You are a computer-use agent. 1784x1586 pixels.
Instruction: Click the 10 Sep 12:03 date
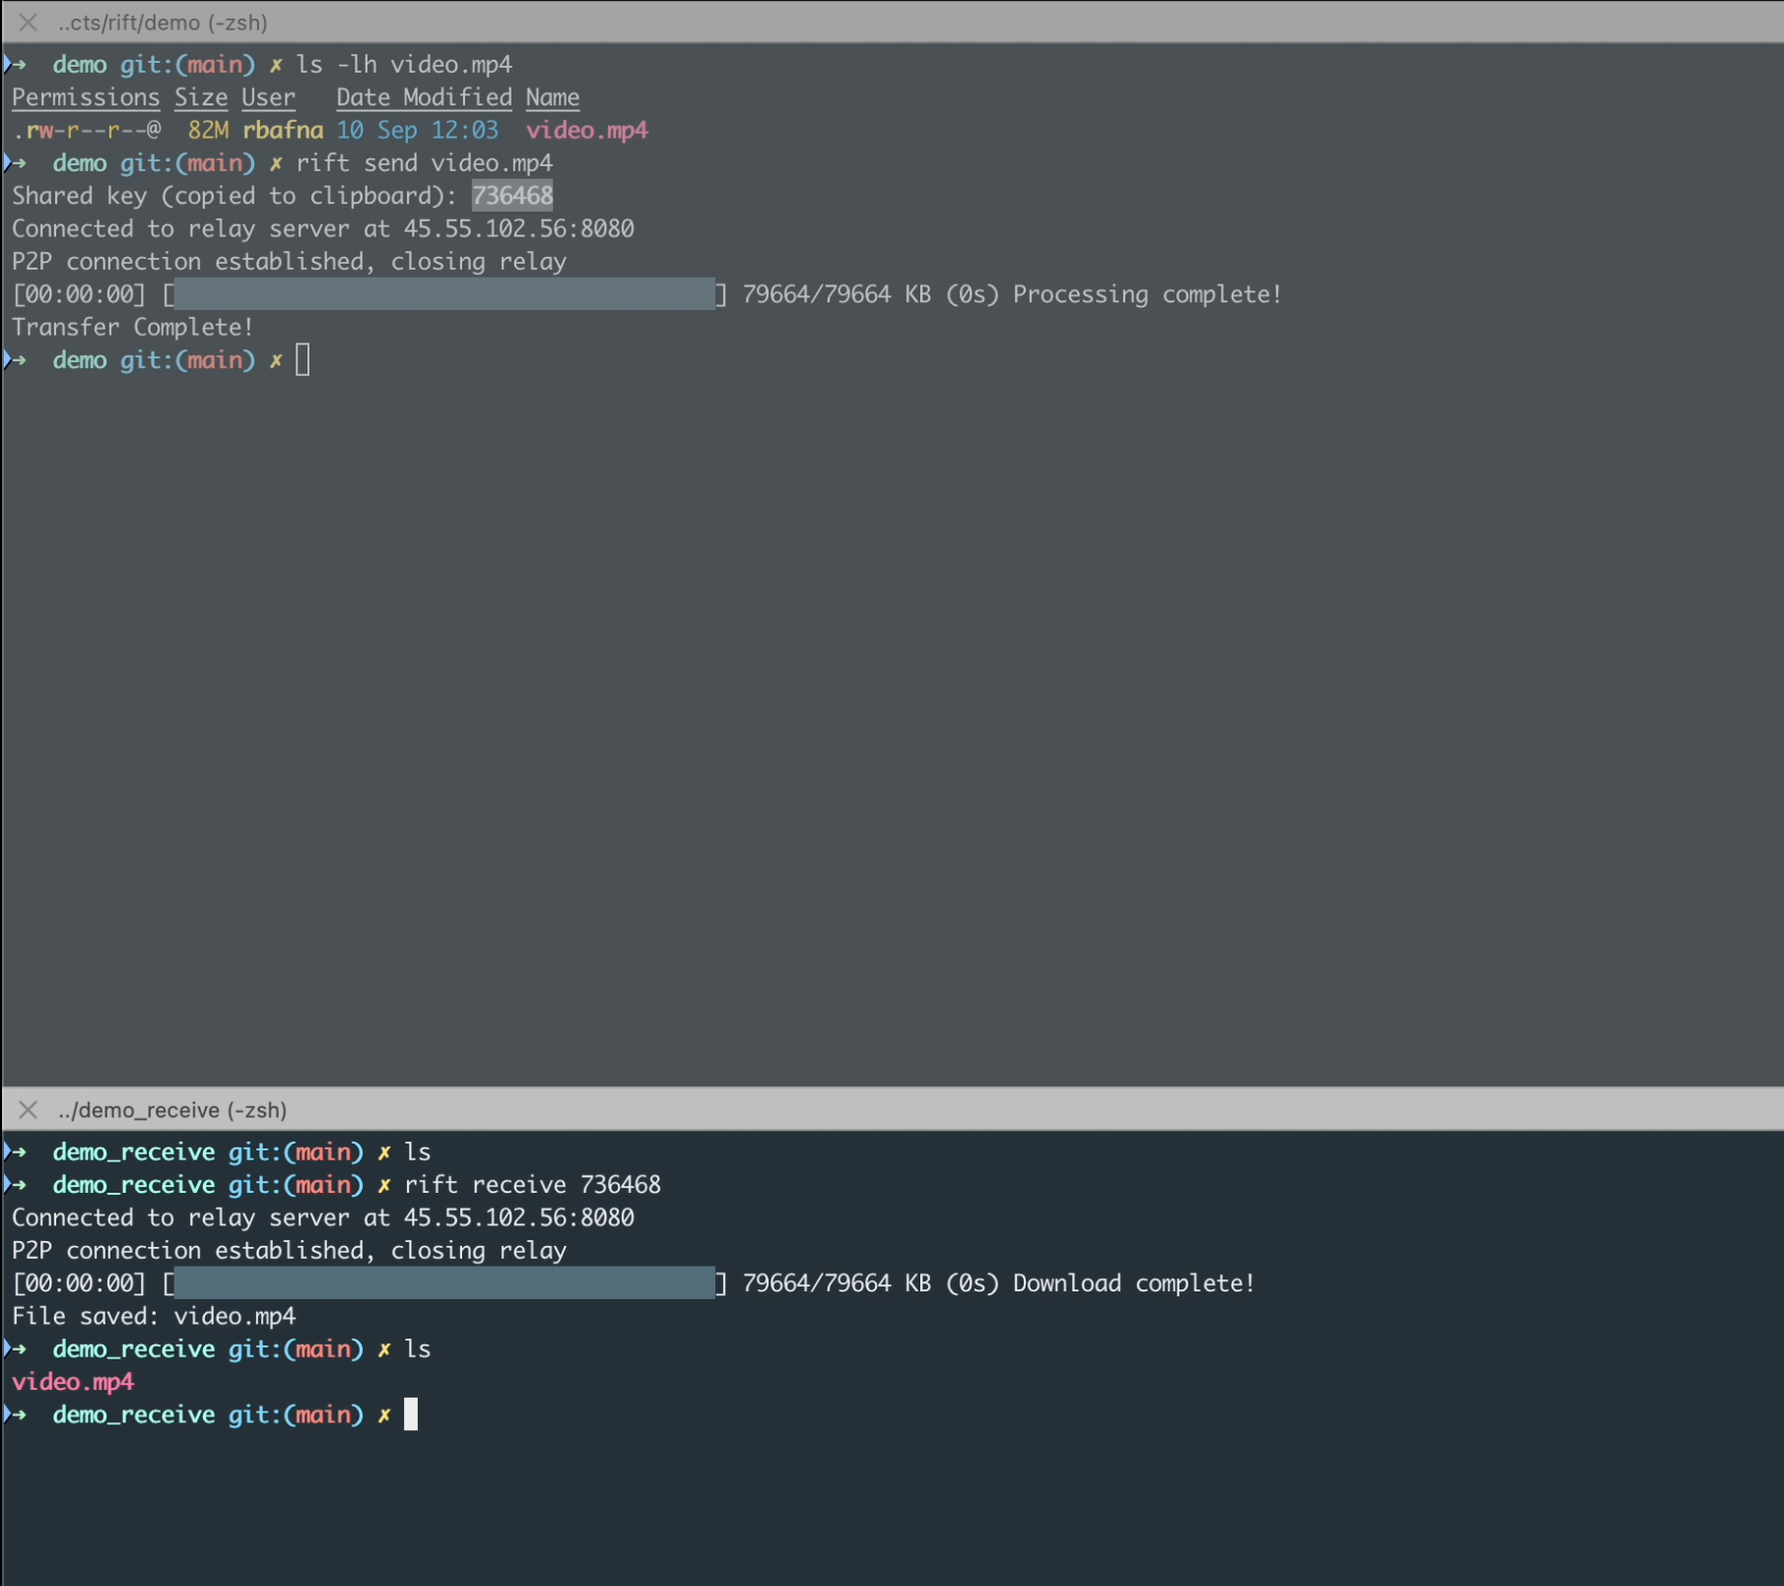(417, 130)
